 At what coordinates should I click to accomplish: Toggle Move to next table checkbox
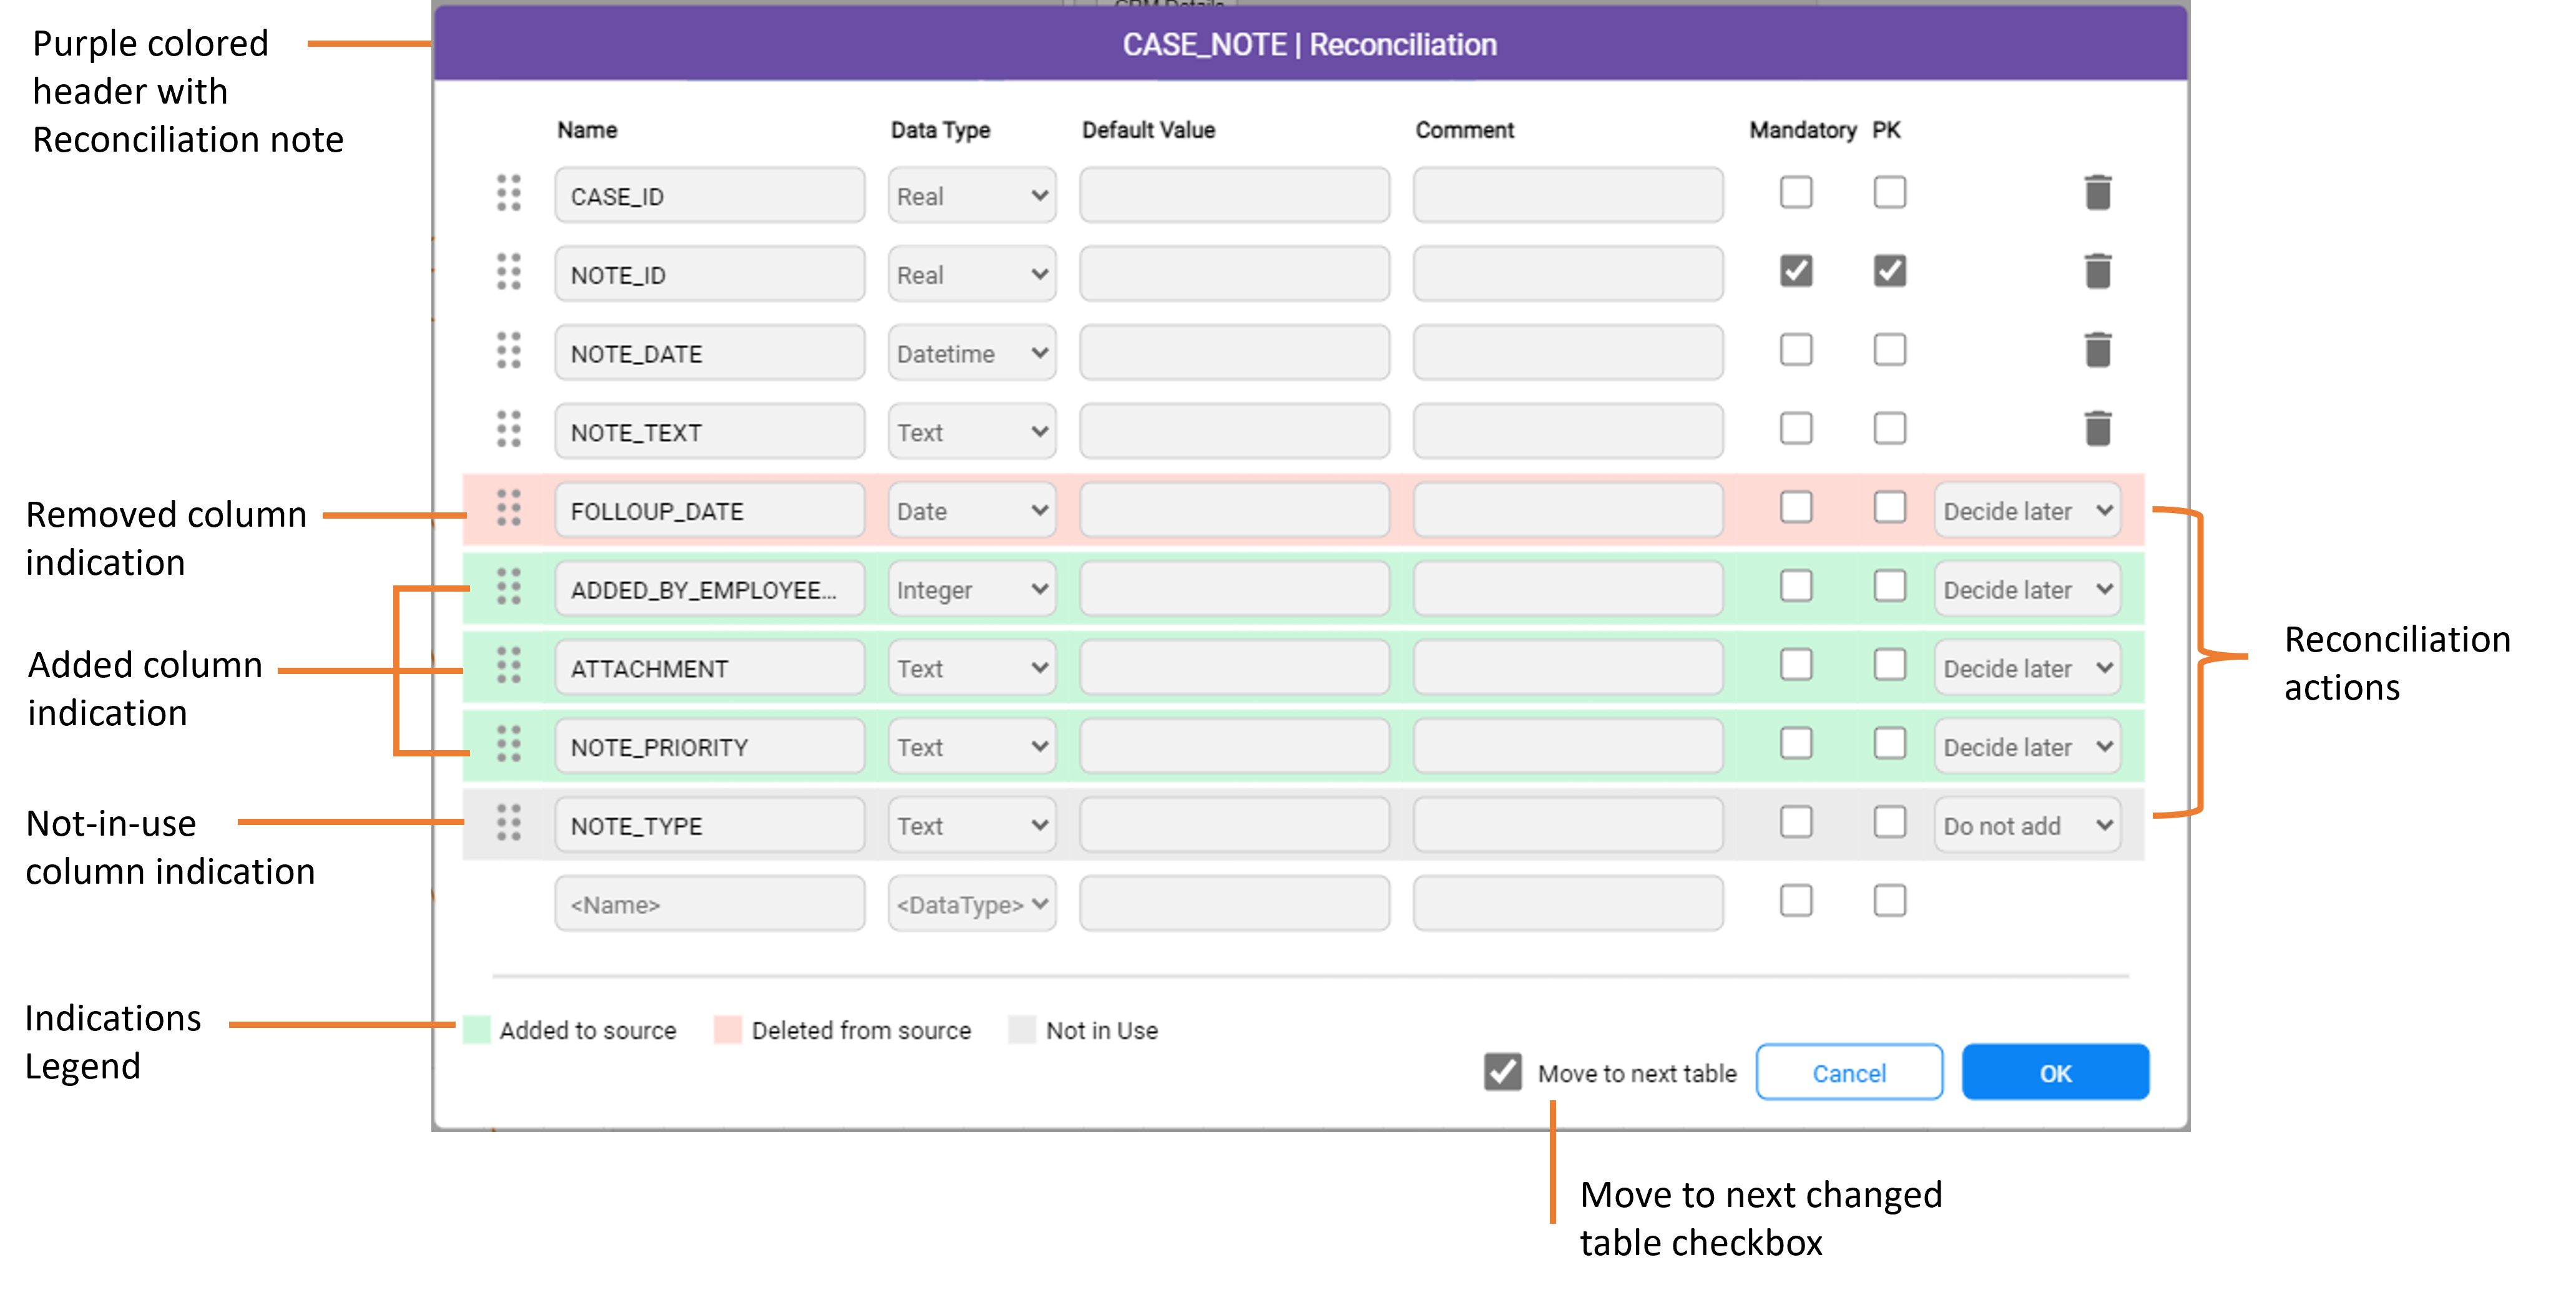1502,1072
